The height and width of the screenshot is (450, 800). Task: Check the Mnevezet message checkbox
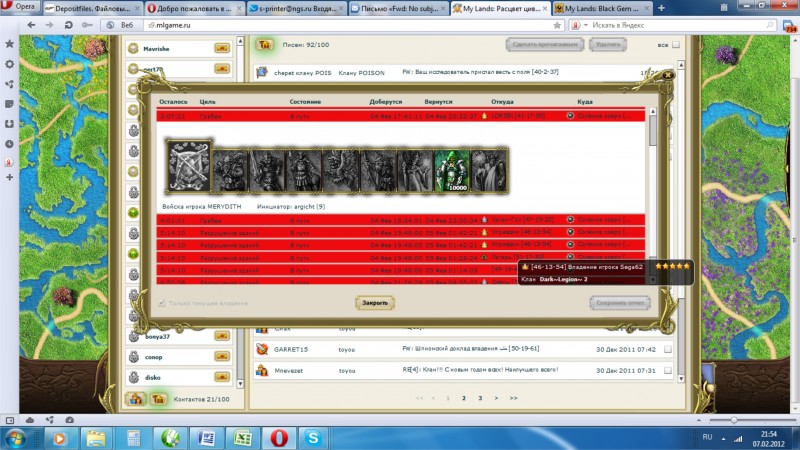pyautogui.click(x=667, y=370)
